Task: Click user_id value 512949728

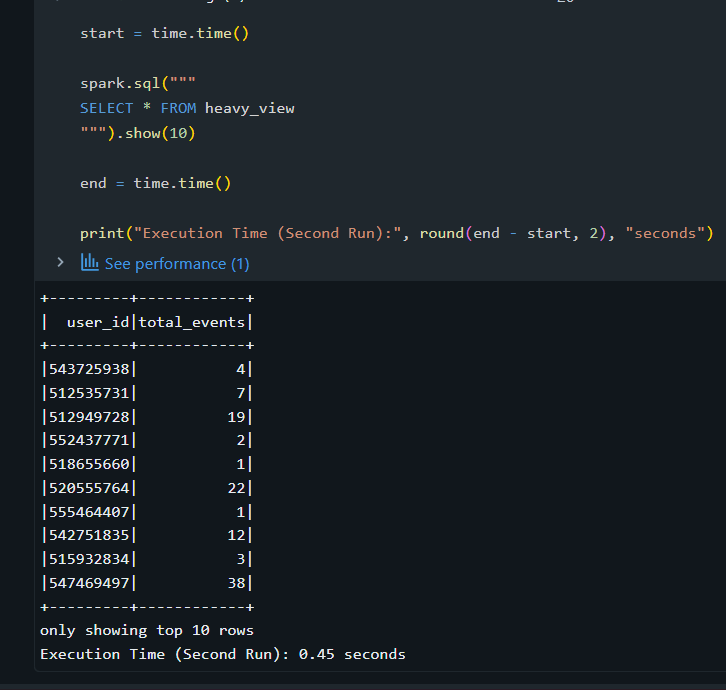Action: coord(89,417)
